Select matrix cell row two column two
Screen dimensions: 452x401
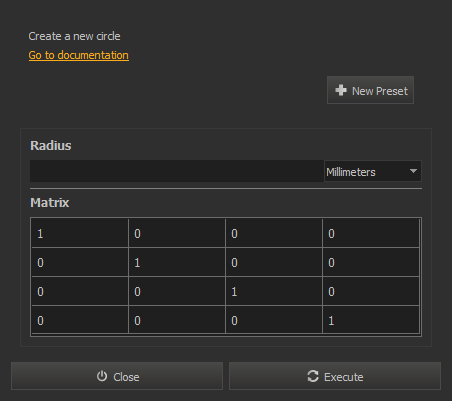click(177, 262)
